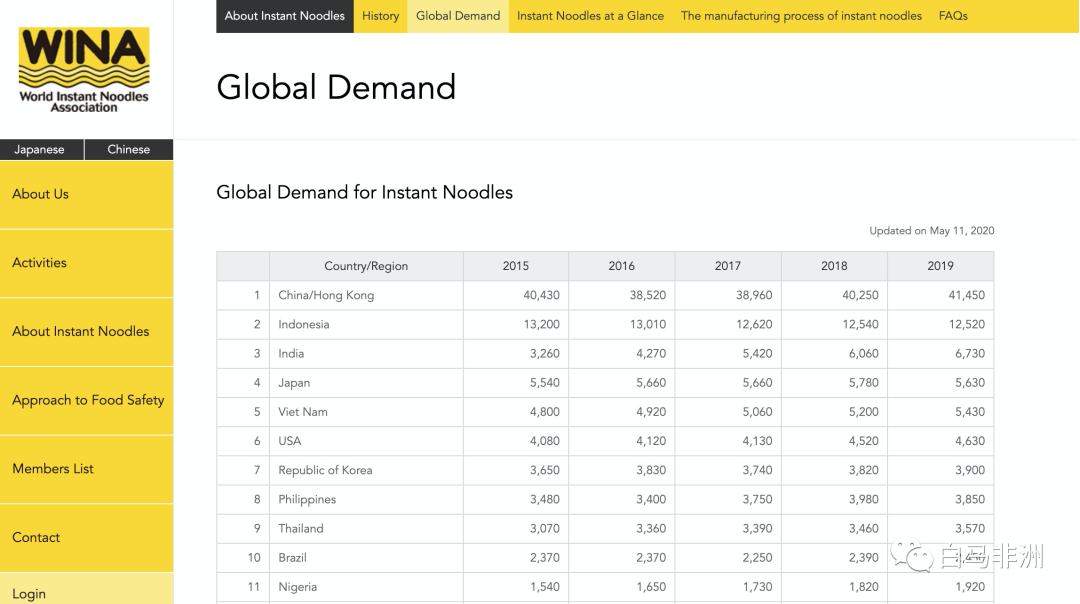
Task: Open the History tab
Action: point(380,16)
